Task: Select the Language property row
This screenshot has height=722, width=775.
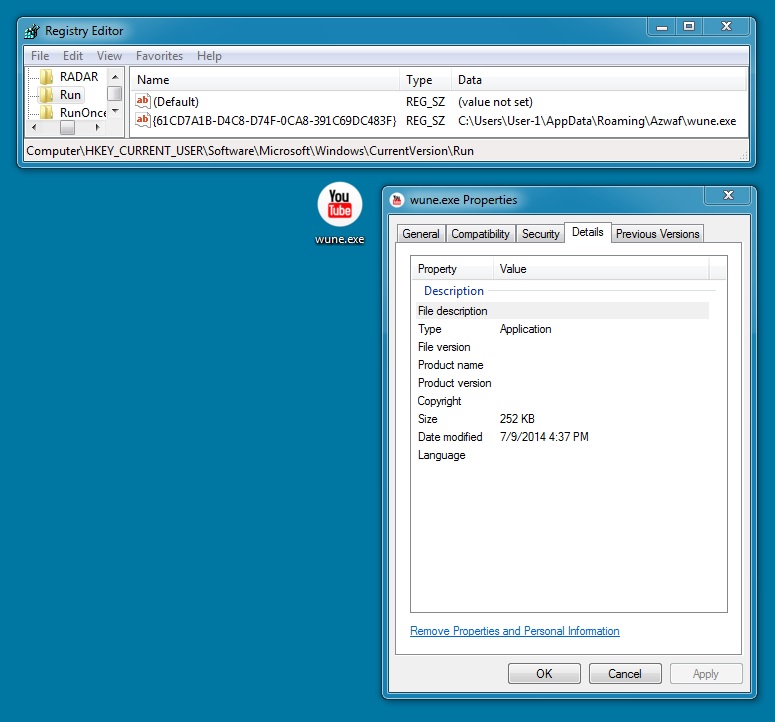Action: coord(562,455)
